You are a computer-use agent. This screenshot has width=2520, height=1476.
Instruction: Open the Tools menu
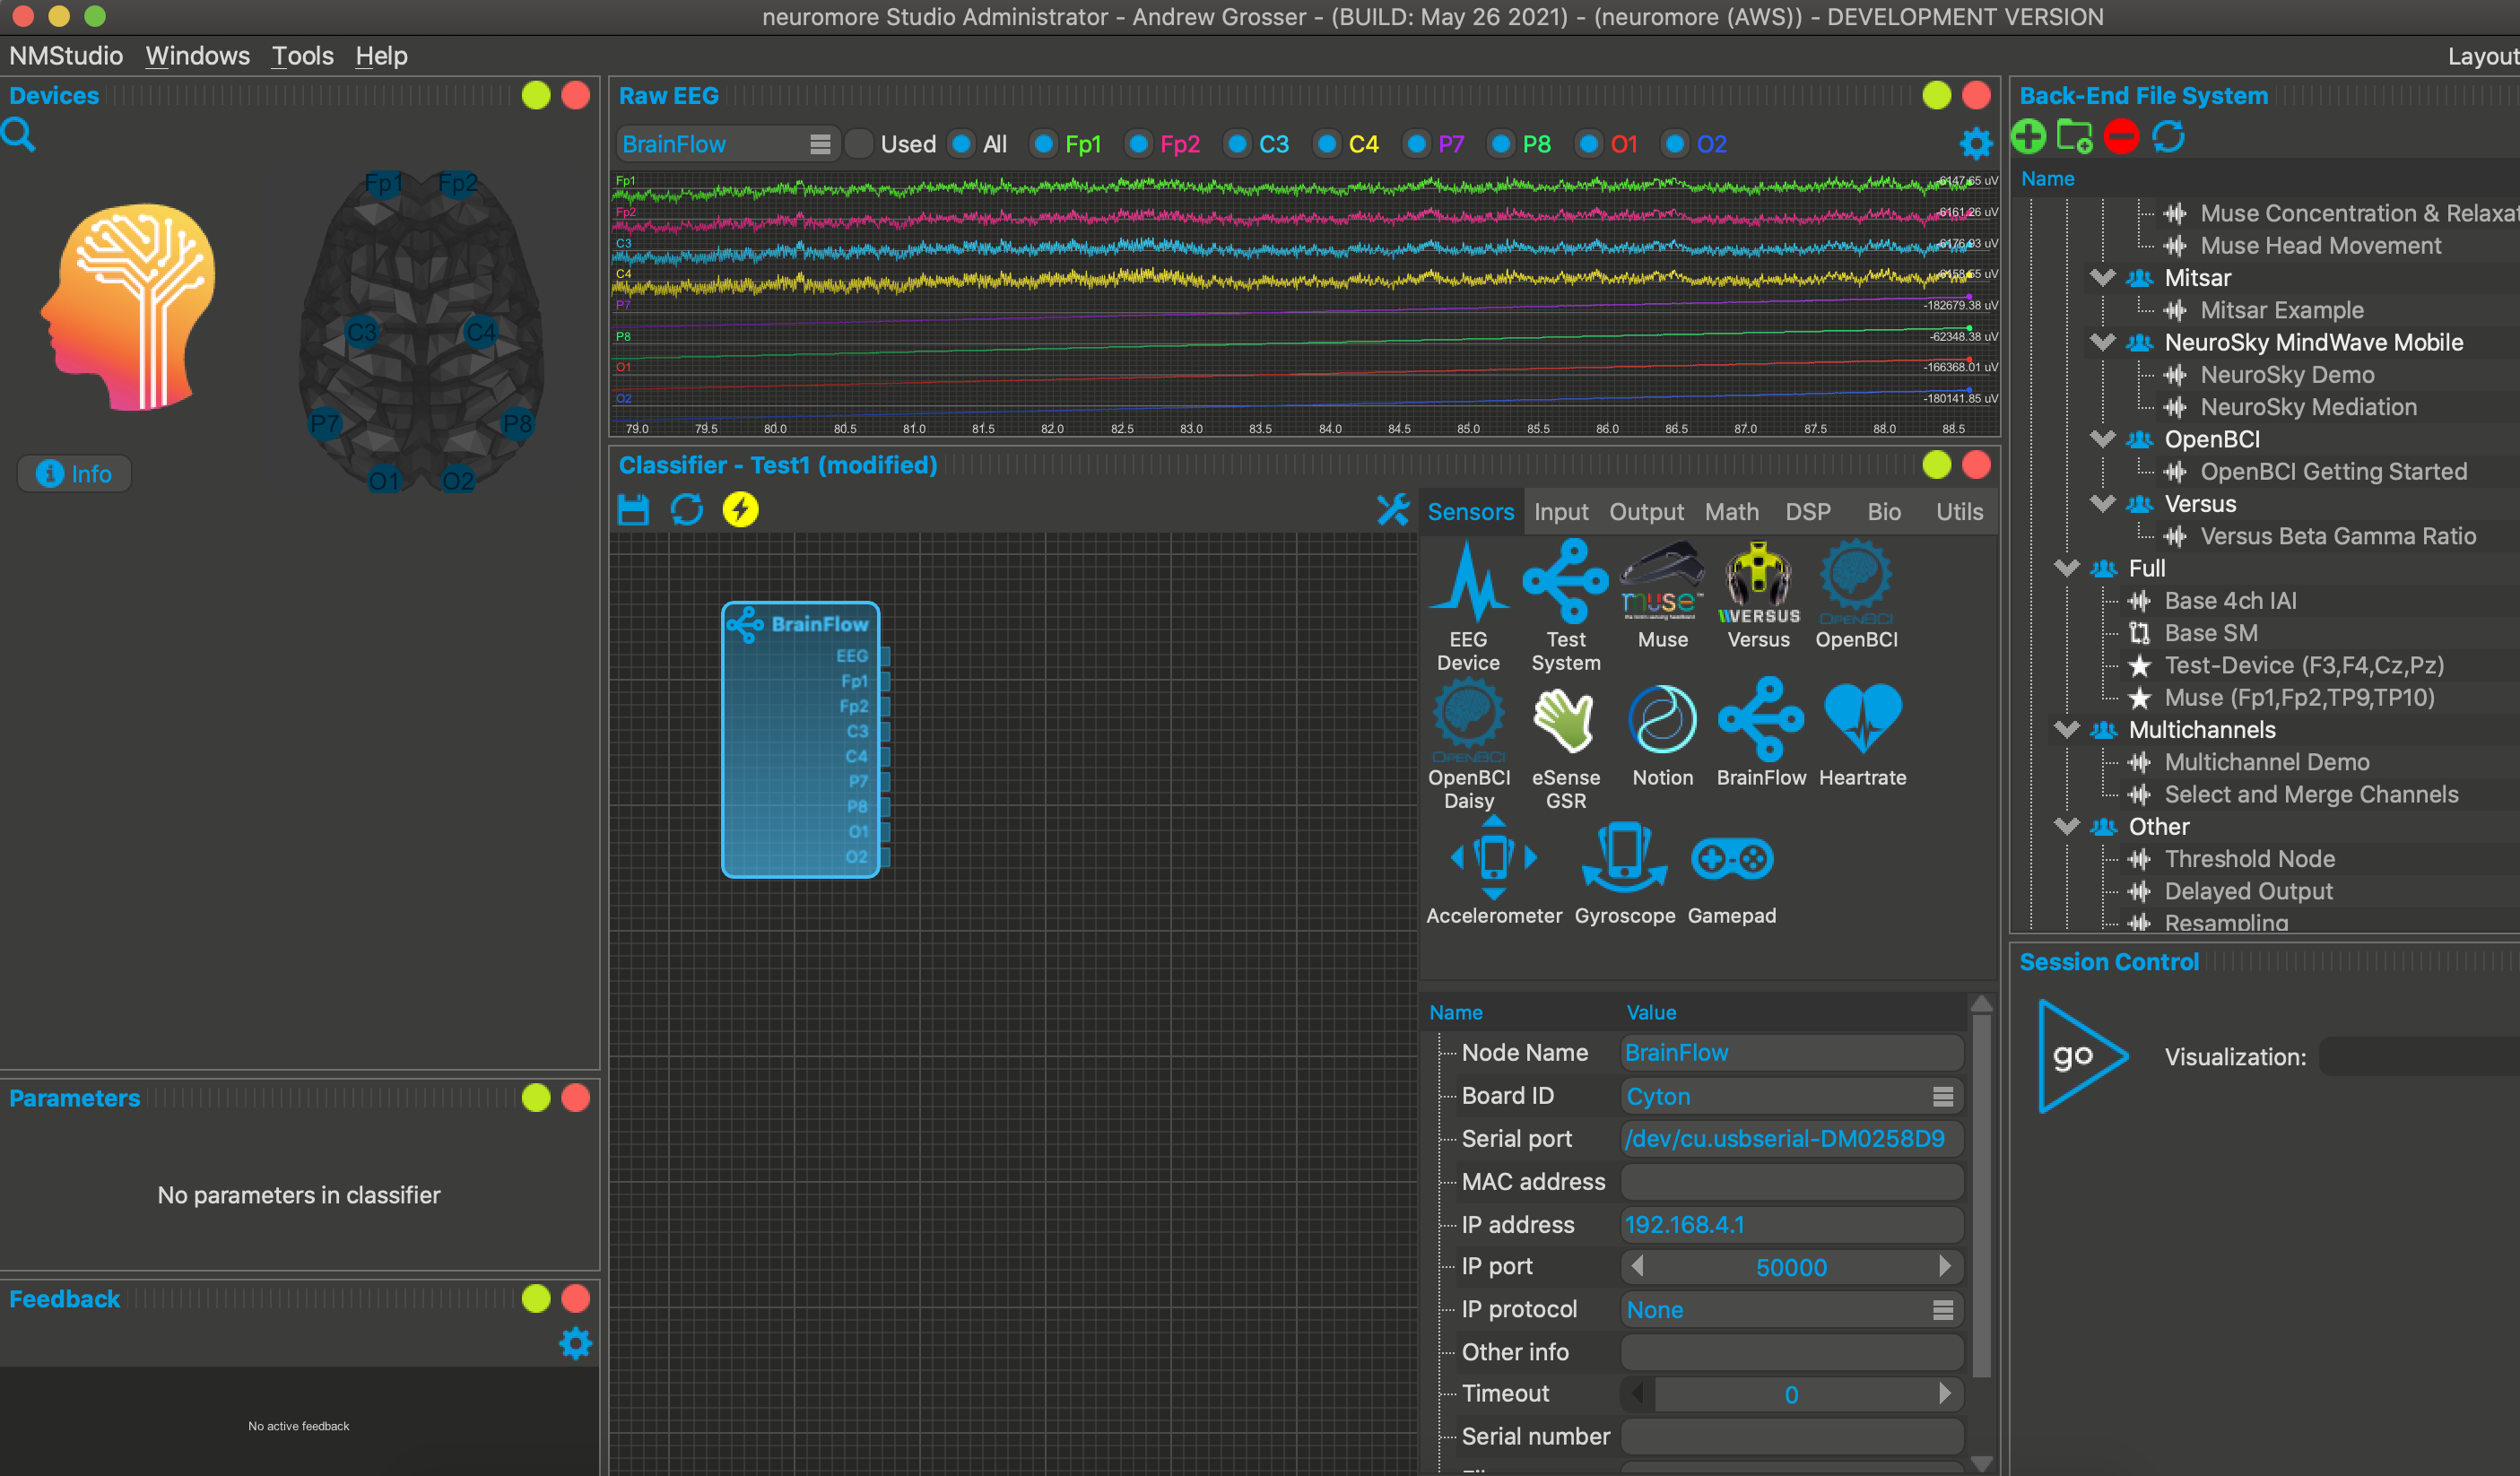point(302,56)
